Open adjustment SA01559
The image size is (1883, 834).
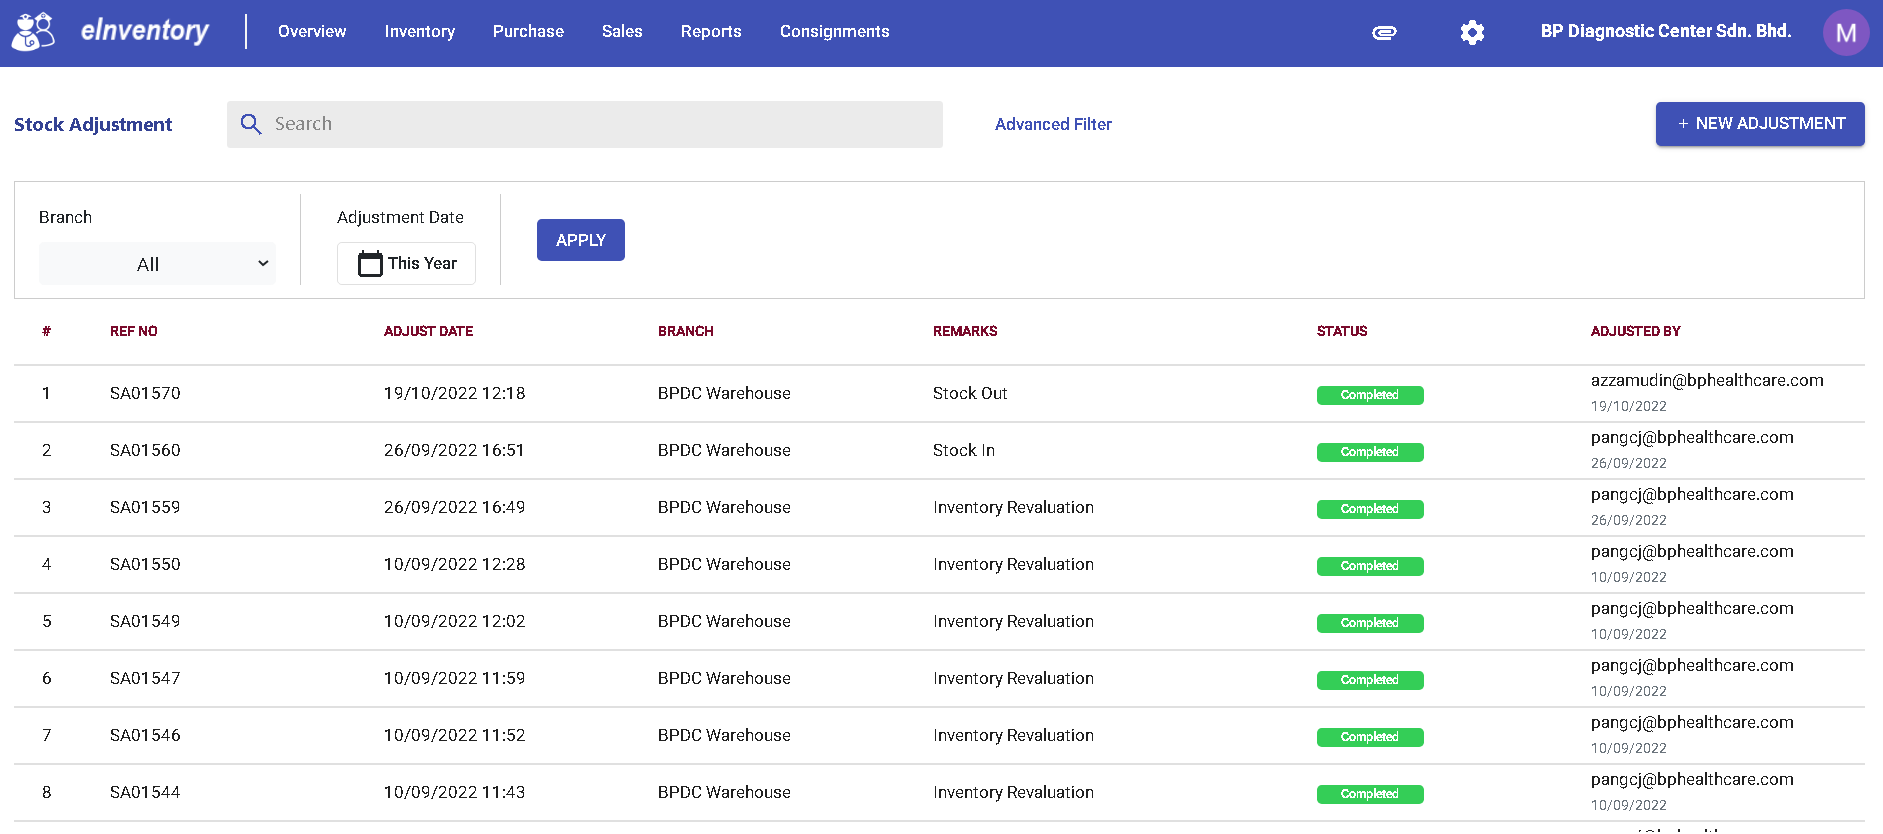tap(145, 507)
